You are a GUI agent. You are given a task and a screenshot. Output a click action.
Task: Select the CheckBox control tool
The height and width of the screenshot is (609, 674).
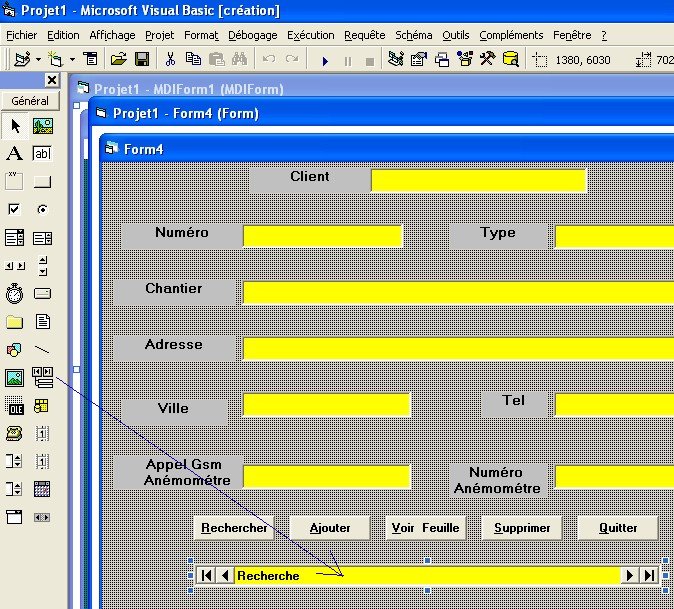click(14, 209)
